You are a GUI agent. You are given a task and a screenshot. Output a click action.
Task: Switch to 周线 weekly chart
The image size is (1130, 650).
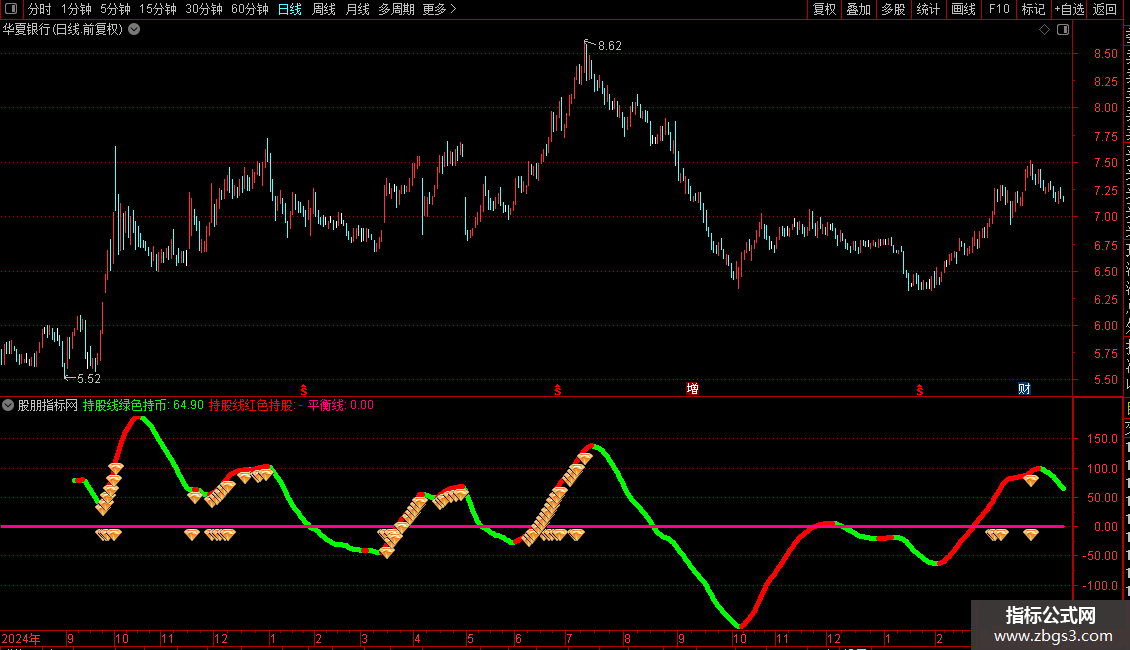click(324, 9)
